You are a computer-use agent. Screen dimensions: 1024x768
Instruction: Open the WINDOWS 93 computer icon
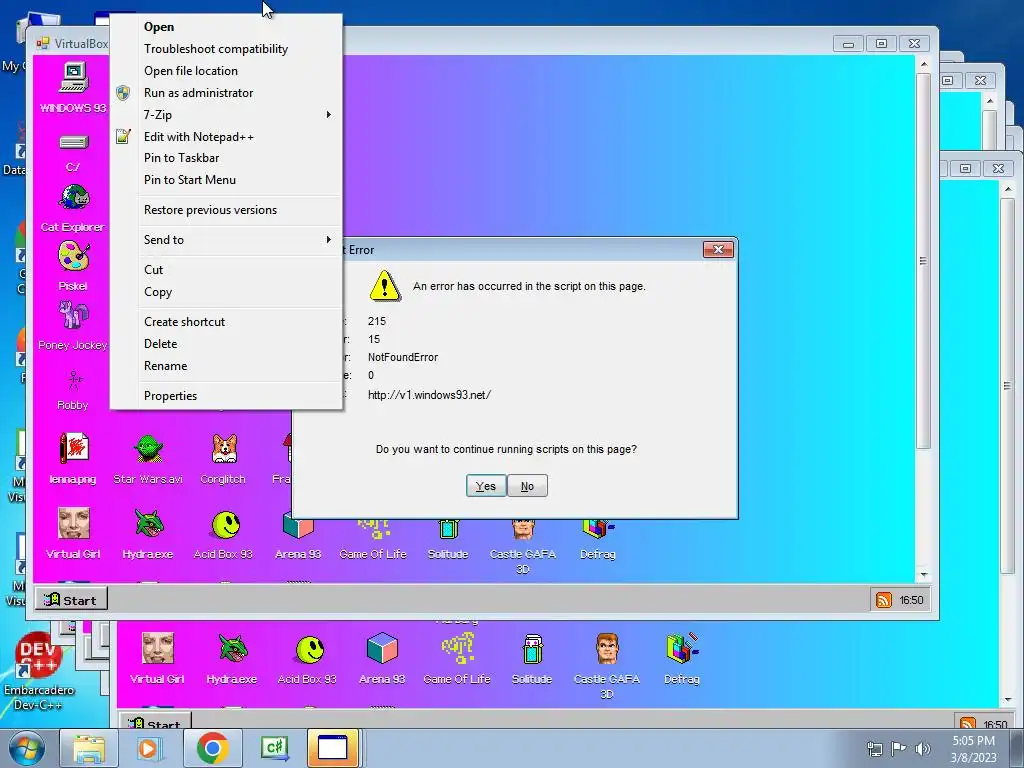click(x=73, y=78)
